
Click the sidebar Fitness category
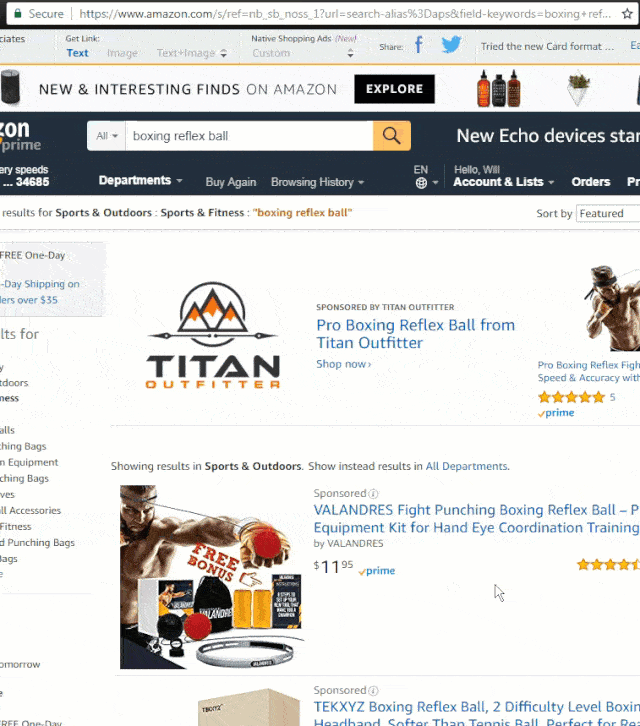click(16, 526)
